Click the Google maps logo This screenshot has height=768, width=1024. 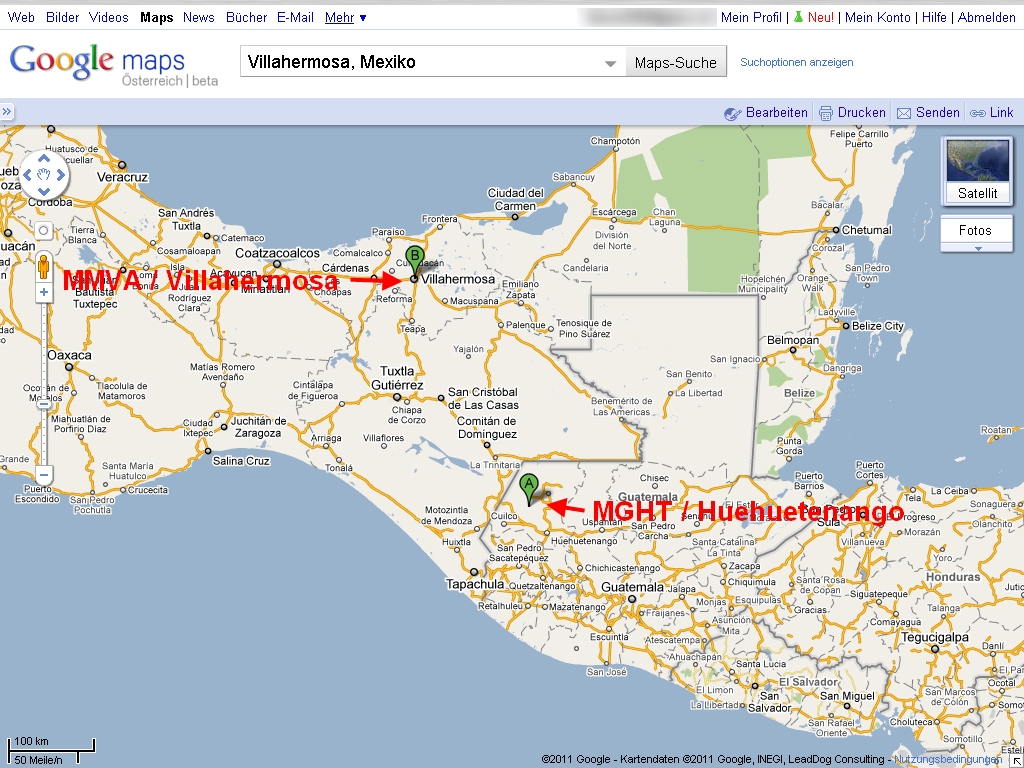coord(113,64)
